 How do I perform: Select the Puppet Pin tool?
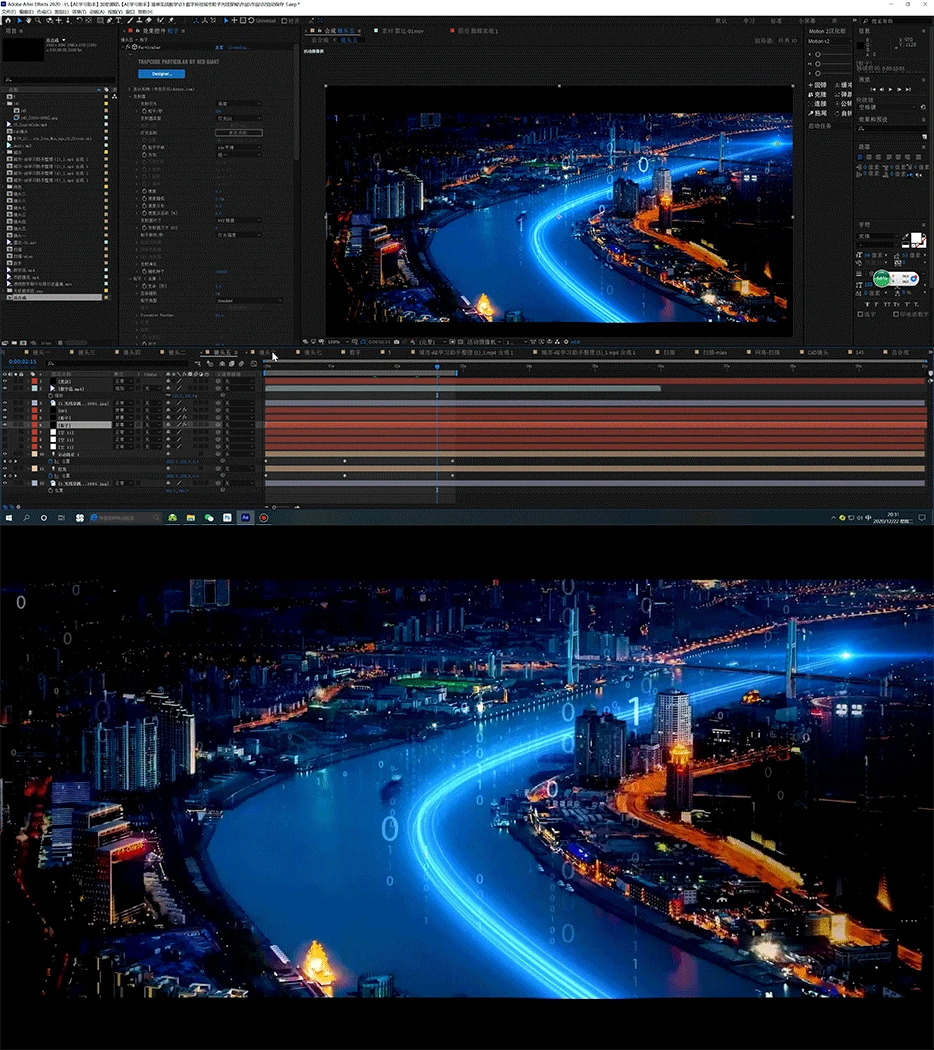(171, 21)
